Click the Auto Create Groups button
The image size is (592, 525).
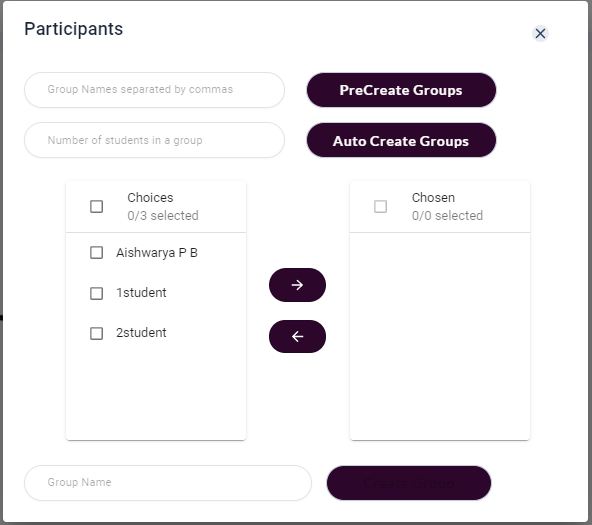401,140
